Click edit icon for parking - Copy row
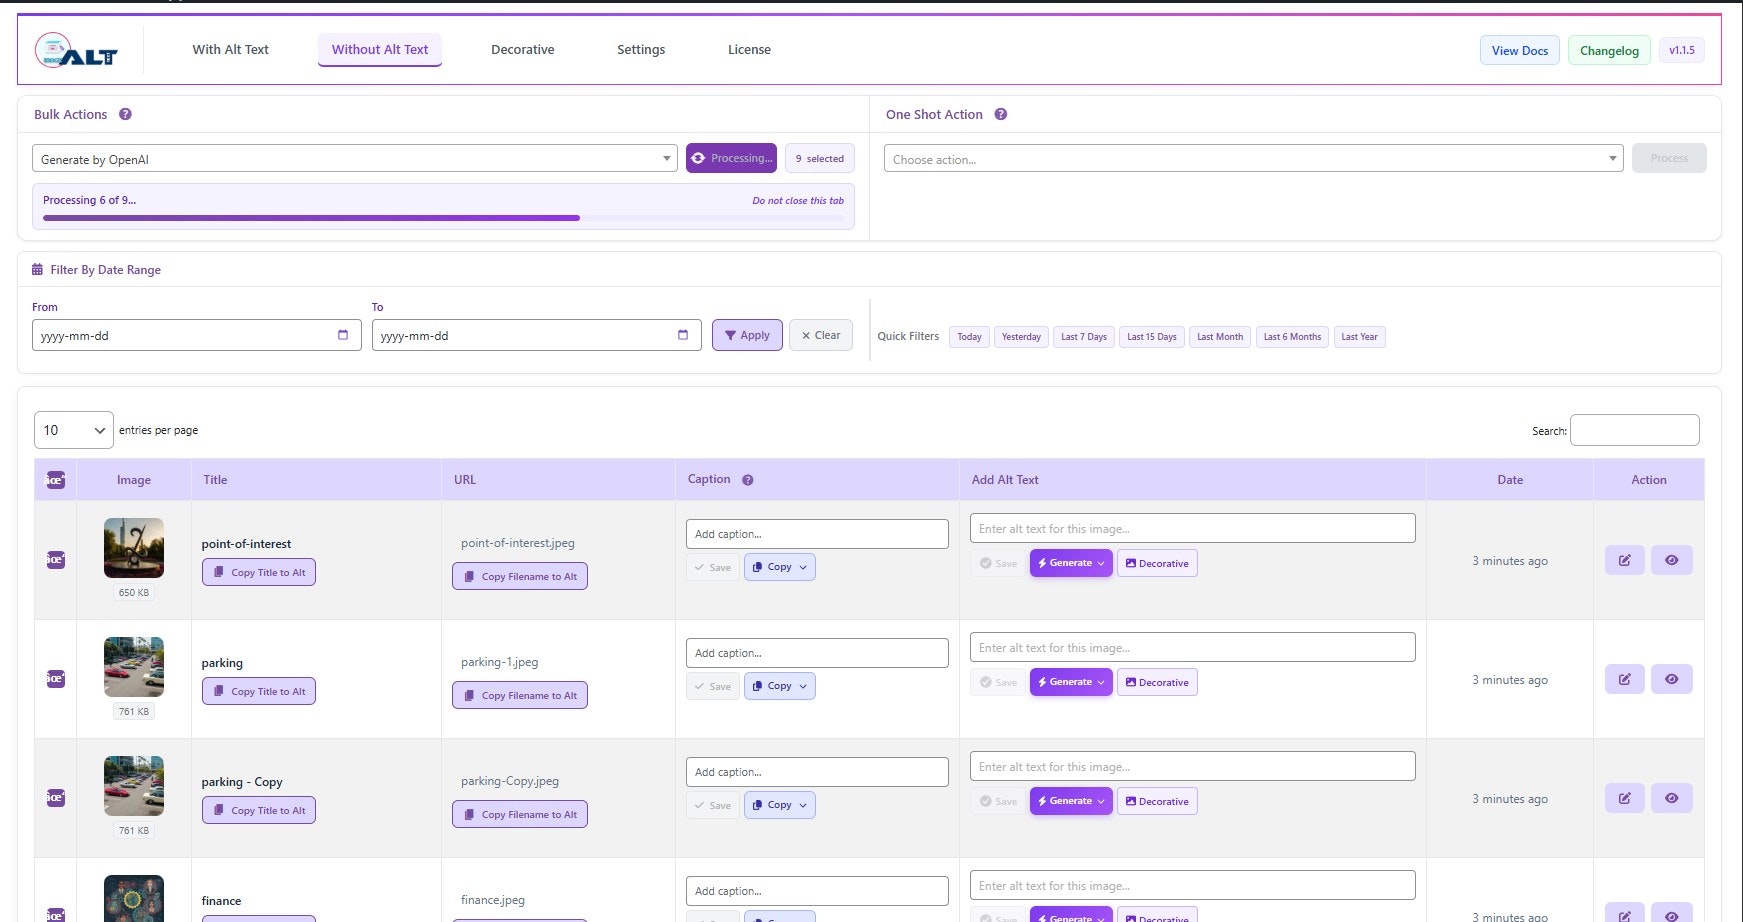The width and height of the screenshot is (1743, 922). point(1625,798)
